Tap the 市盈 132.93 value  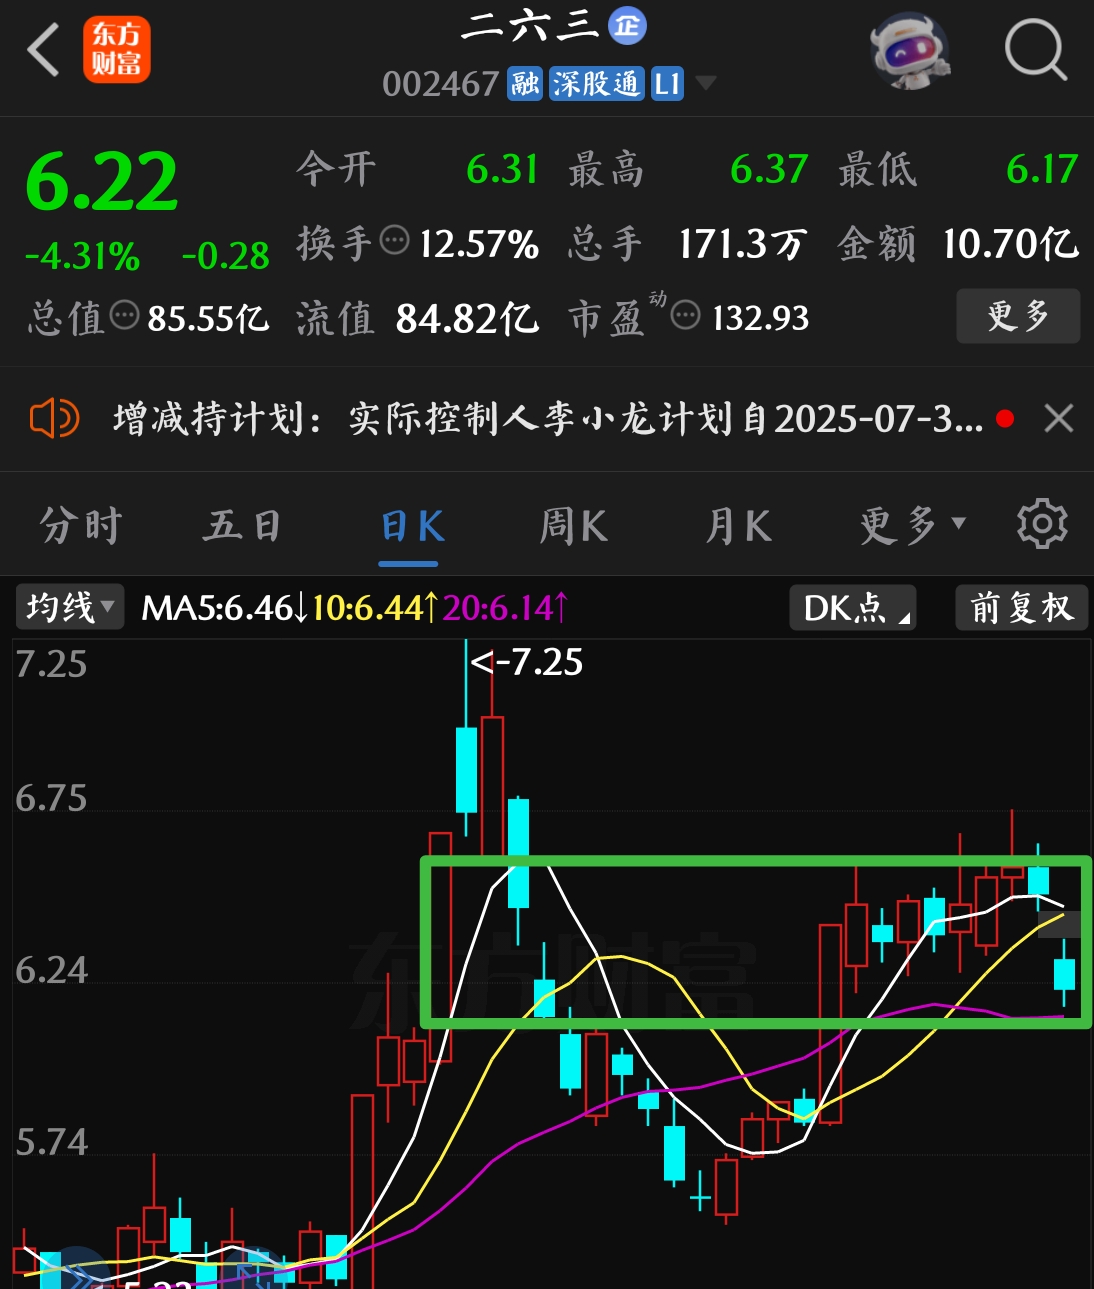tap(760, 318)
